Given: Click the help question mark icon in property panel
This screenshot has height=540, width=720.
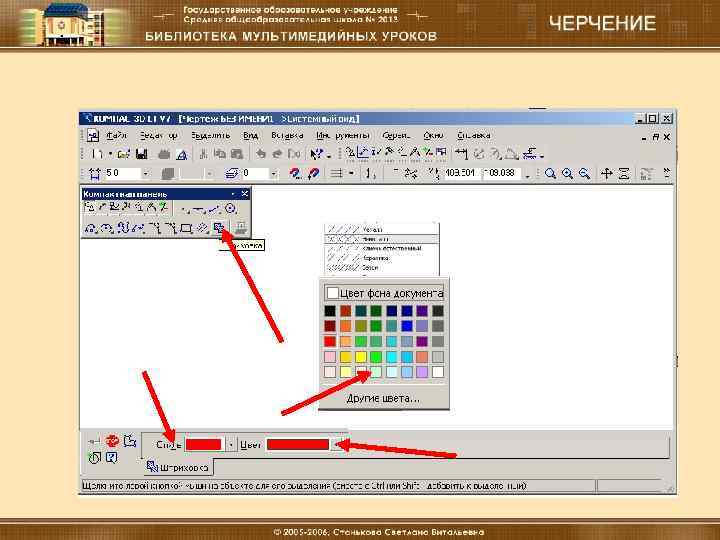Looking at the screenshot, I should 112,457.
